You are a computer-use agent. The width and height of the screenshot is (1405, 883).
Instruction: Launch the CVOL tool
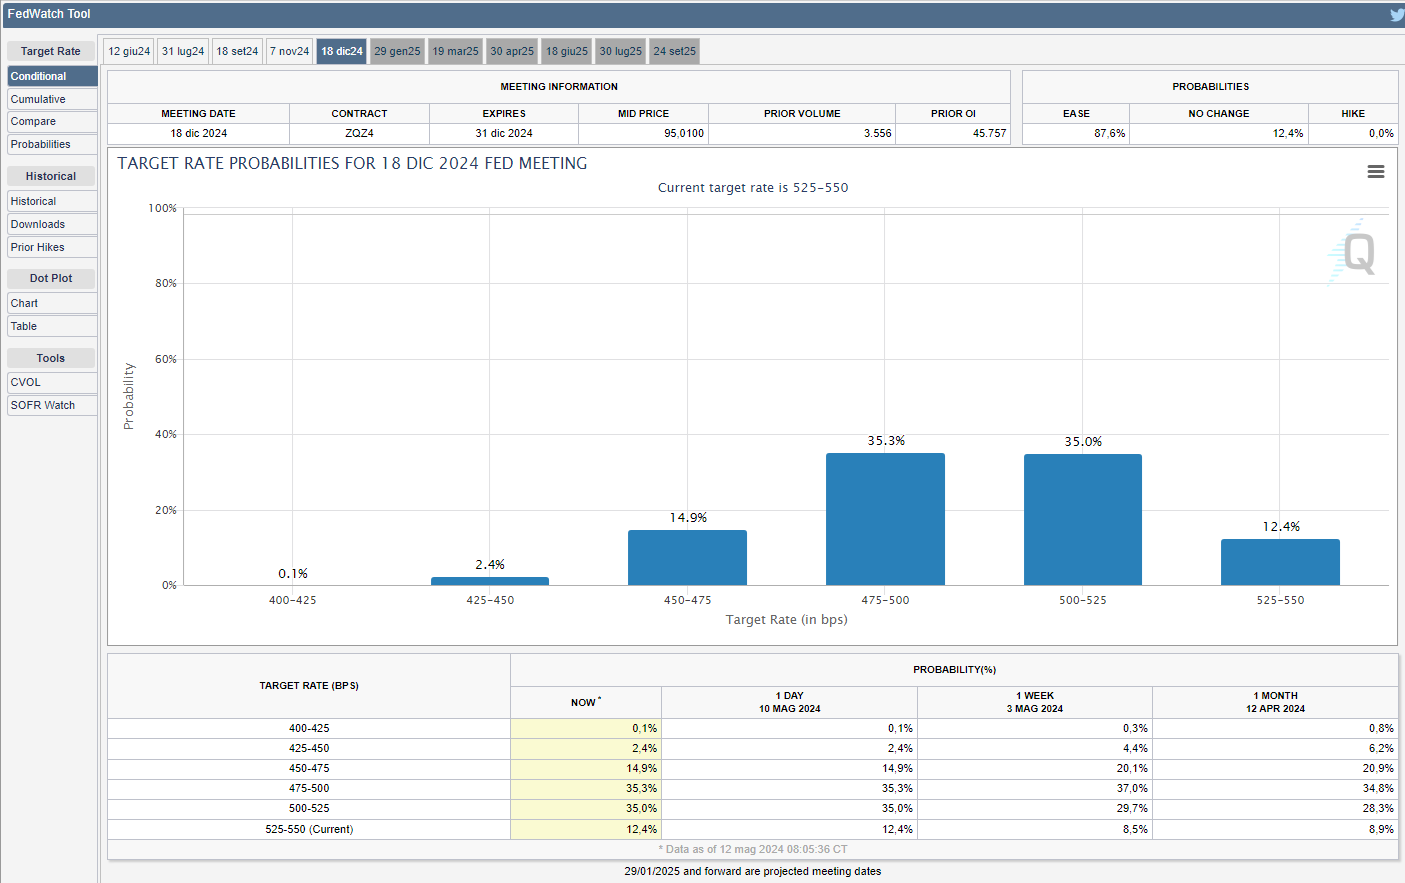[x=52, y=382]
